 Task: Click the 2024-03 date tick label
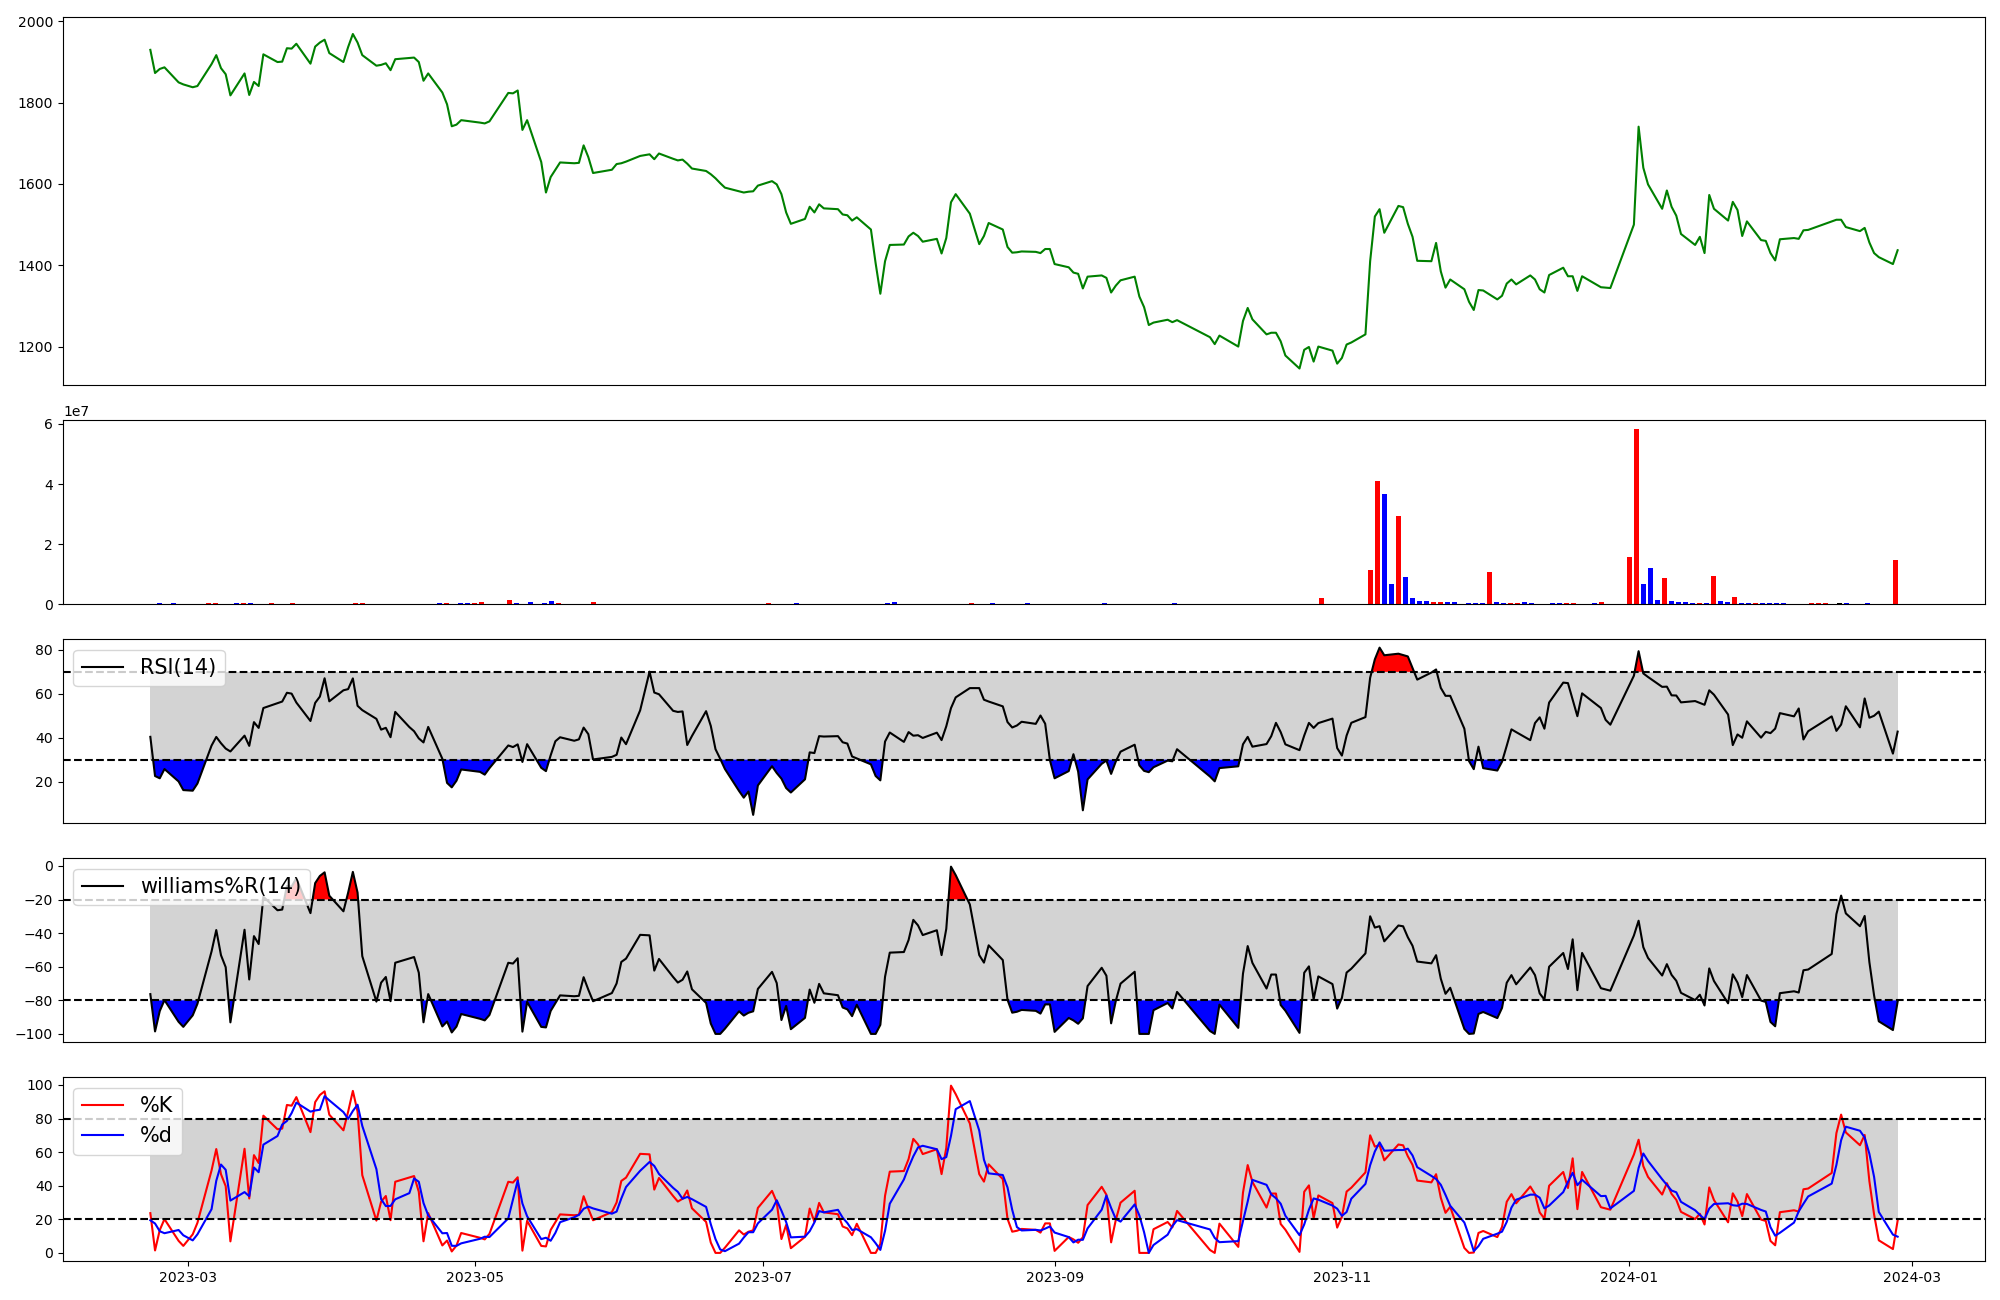[1912, 1277]
